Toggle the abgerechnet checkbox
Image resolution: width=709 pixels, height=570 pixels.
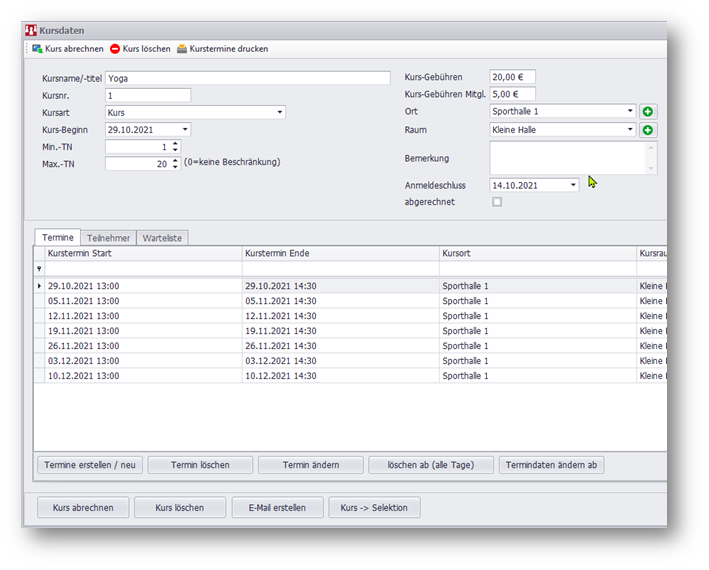pyautogui.click(x=497, y=202)
